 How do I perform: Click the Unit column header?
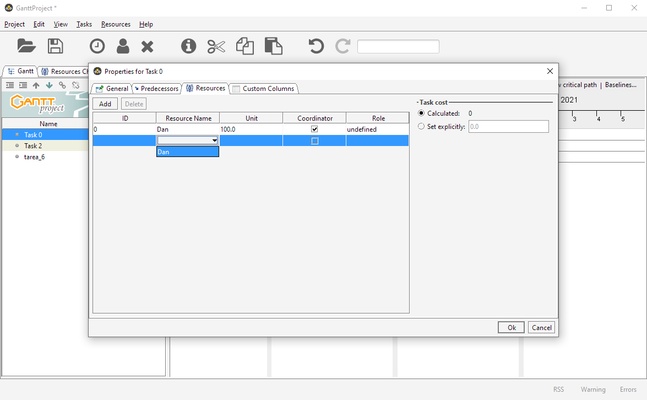251,118
